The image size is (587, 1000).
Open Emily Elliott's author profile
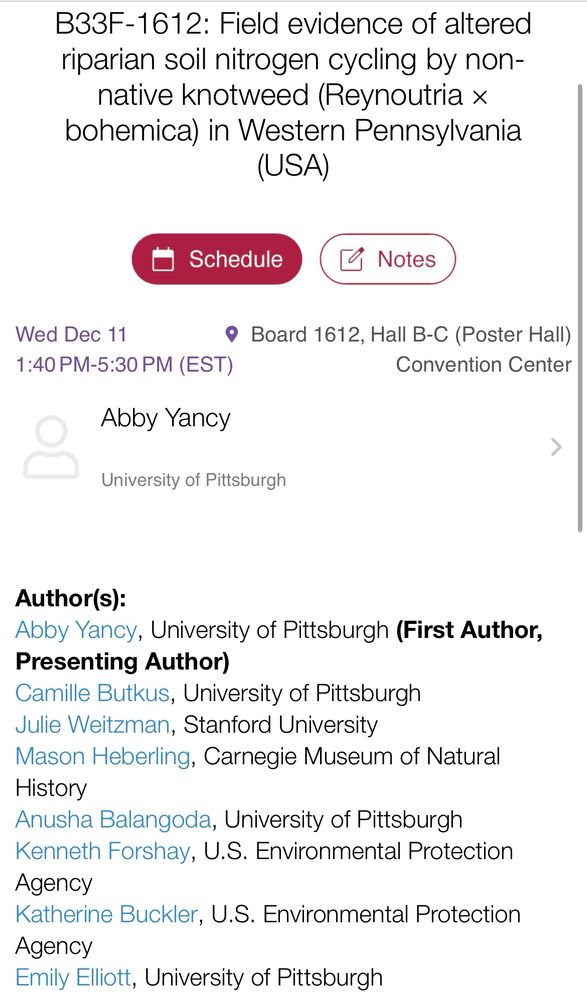point(70,977)
